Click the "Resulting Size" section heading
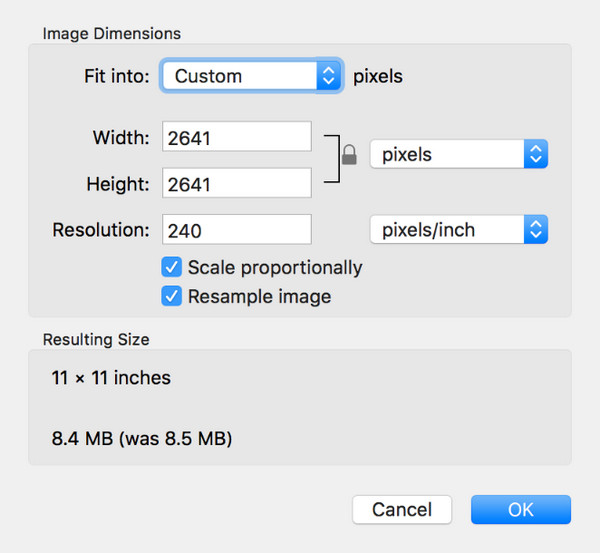 (x=96, y=339)
